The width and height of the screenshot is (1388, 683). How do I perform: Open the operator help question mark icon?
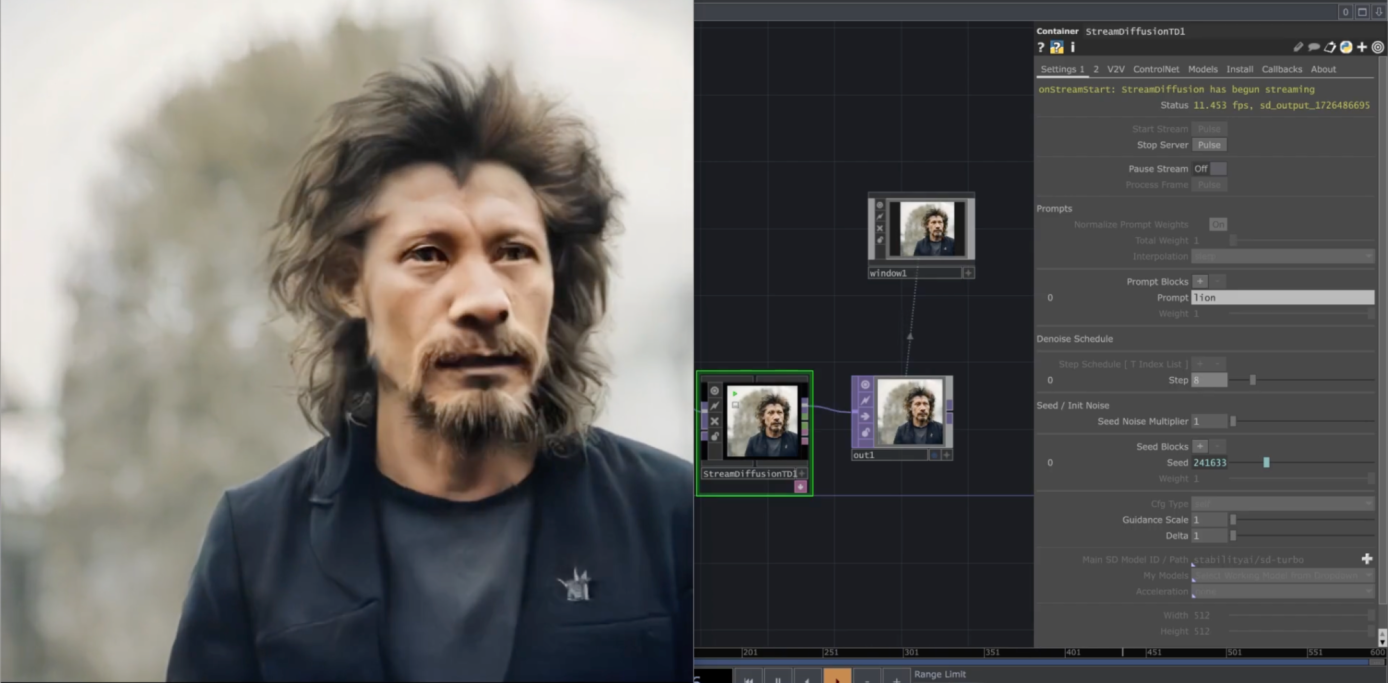tap(1041, 47)
